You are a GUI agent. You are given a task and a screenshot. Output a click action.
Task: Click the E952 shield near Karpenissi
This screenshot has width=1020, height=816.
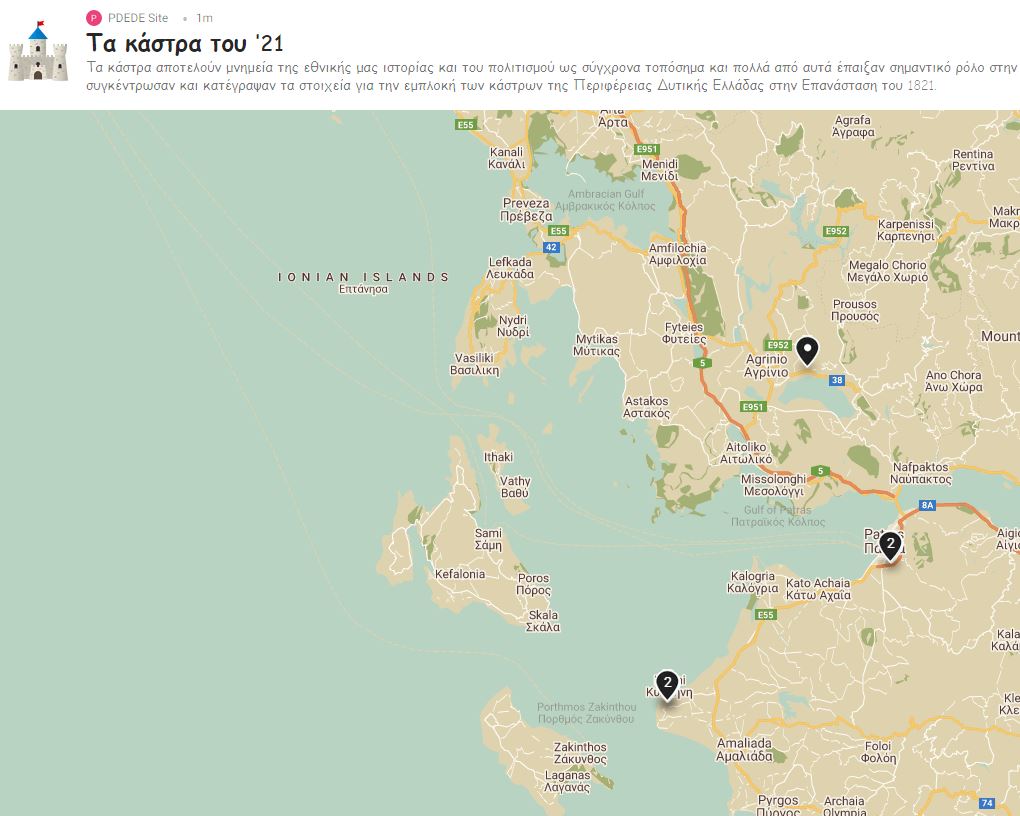point(836,231)
